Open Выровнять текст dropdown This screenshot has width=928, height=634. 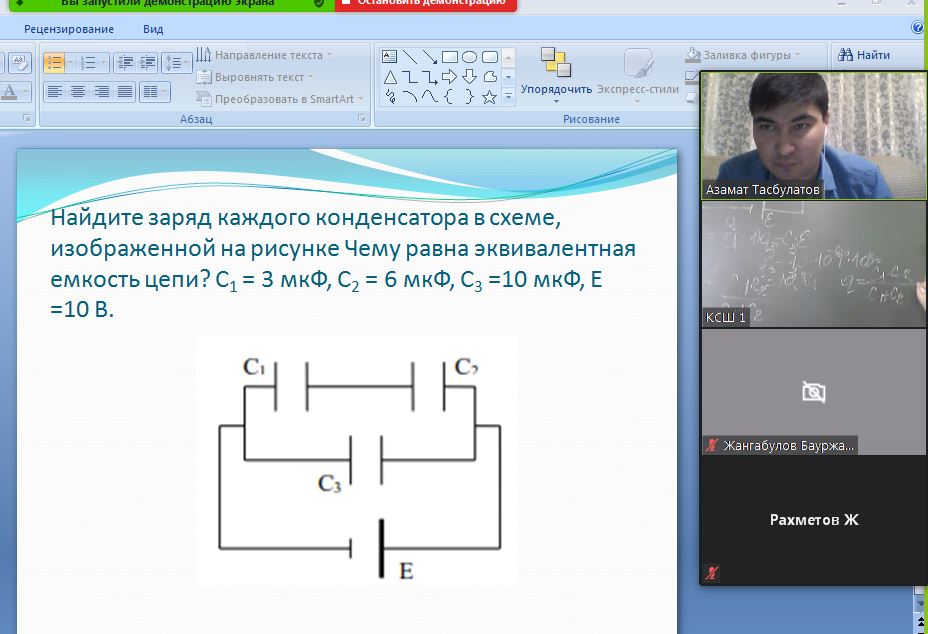pos(254,77)
